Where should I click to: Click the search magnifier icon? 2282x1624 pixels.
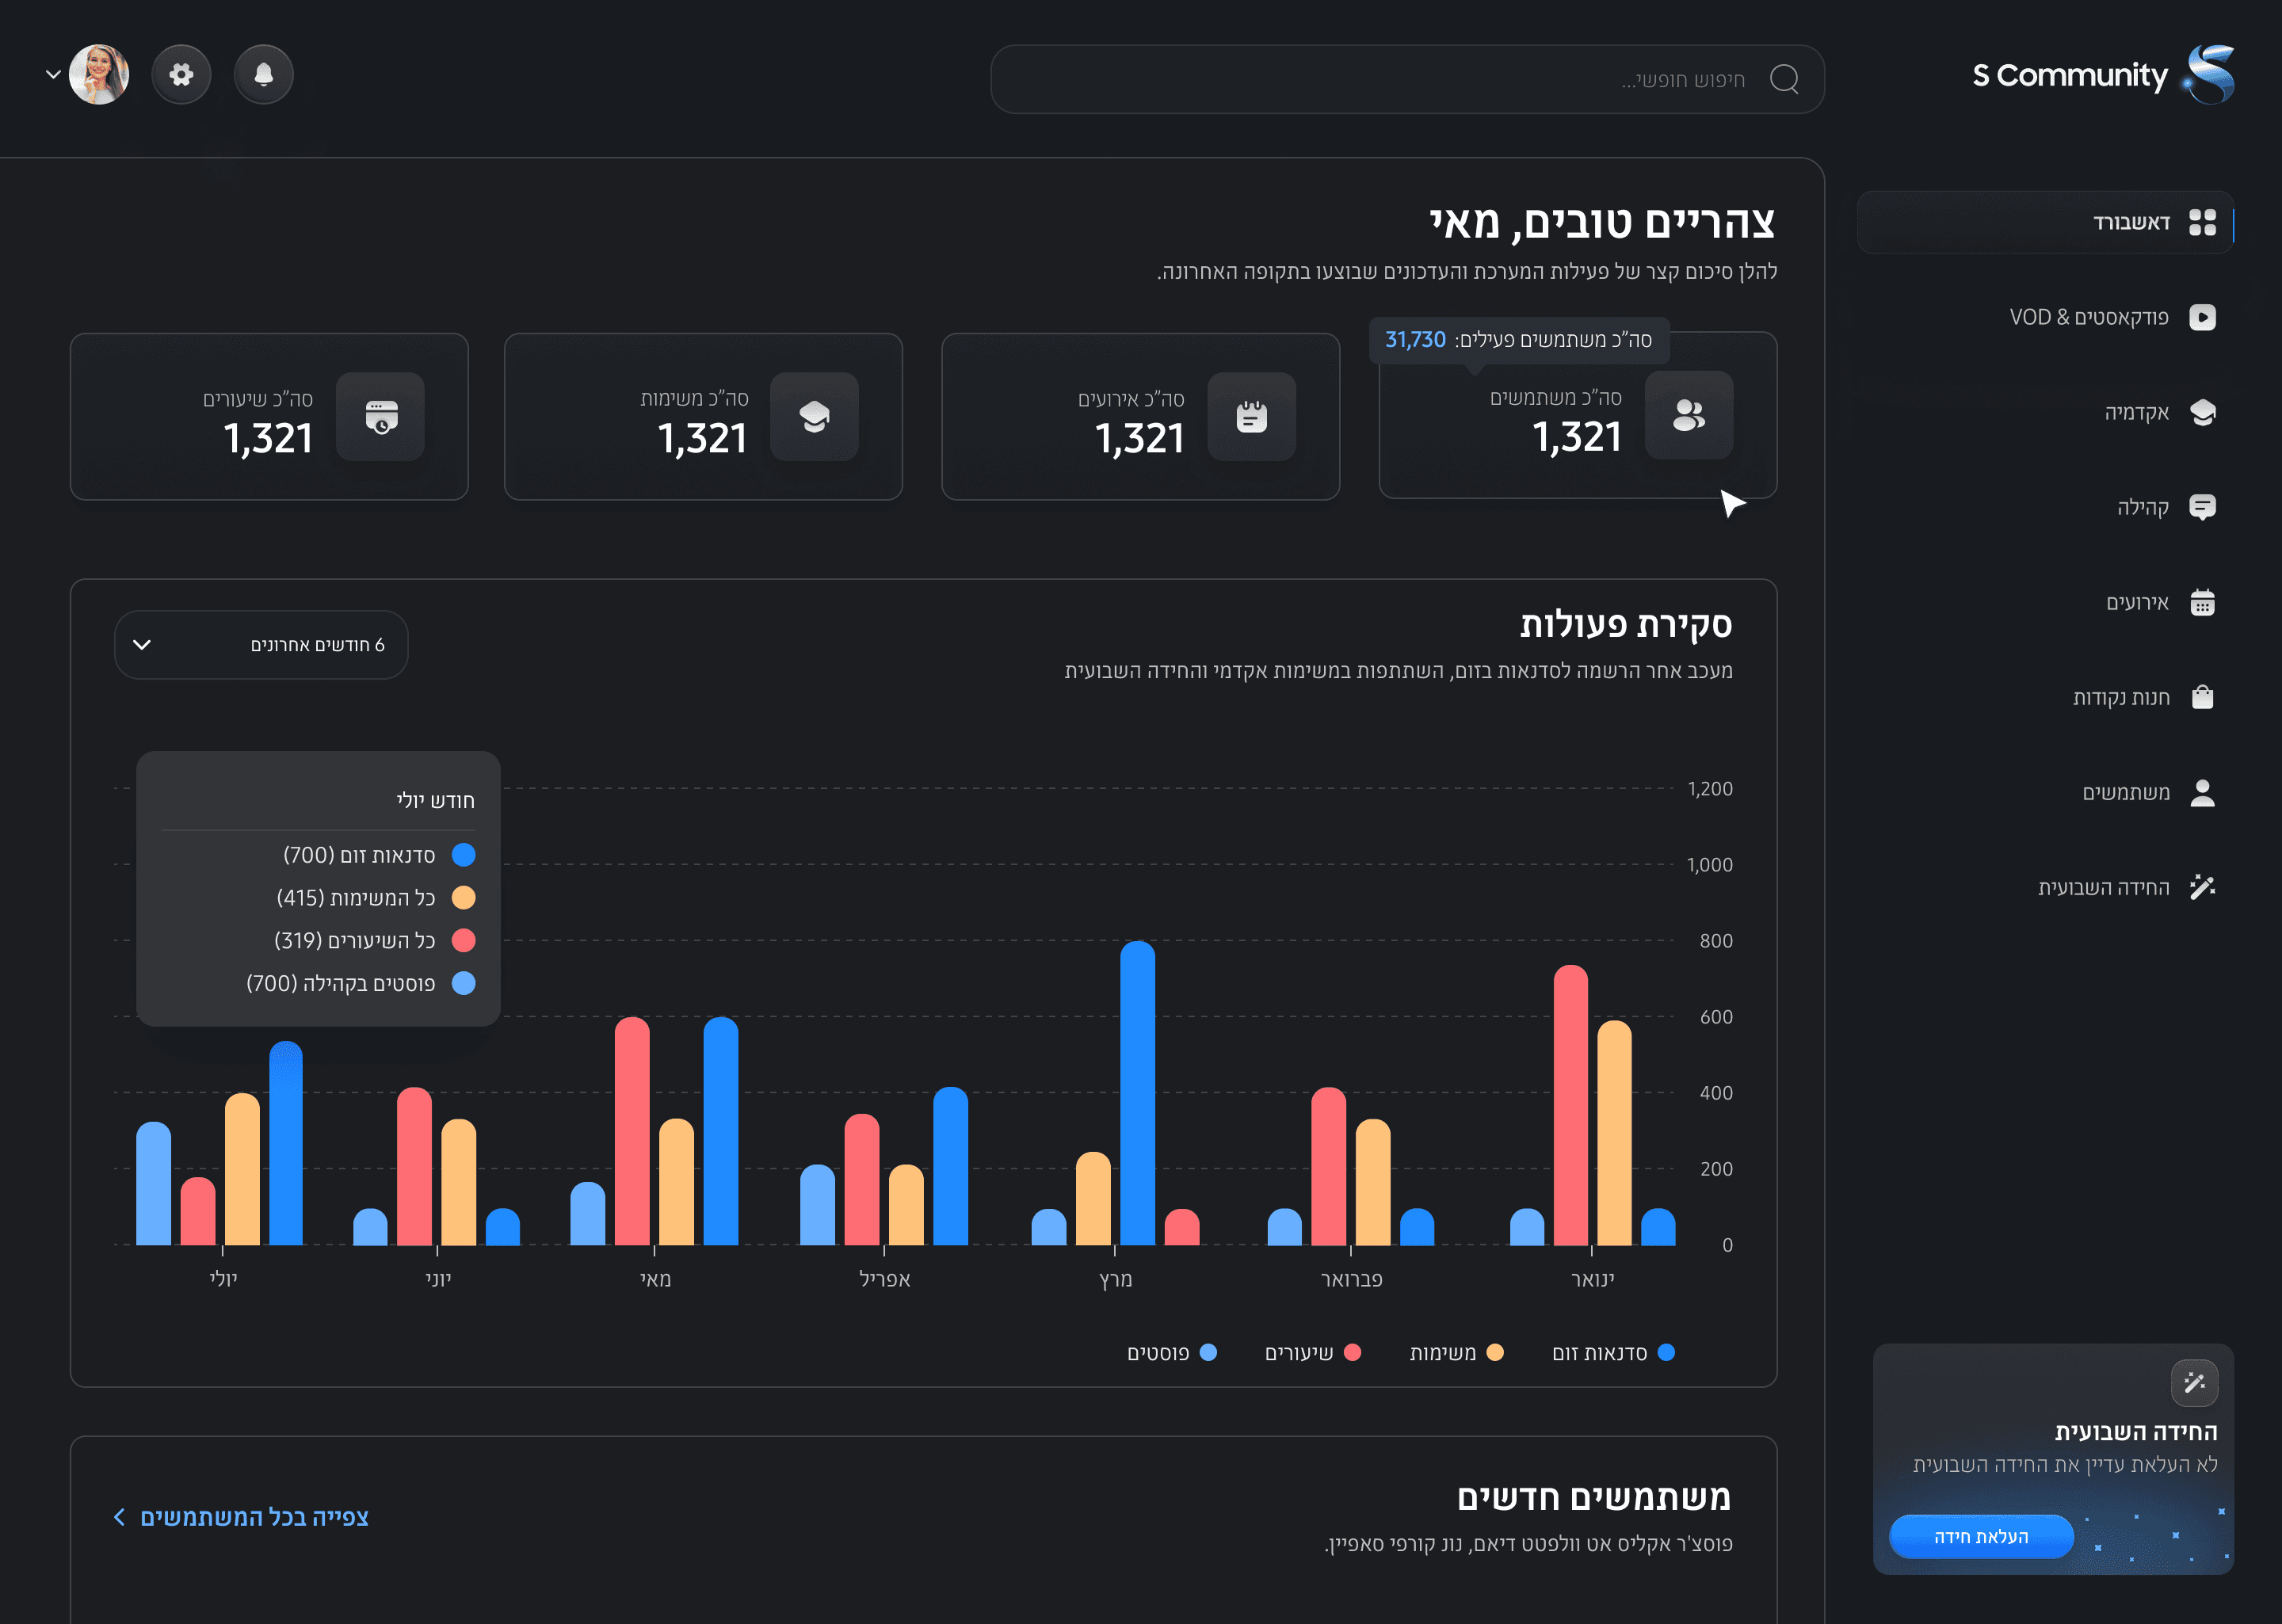(1783, 79)
